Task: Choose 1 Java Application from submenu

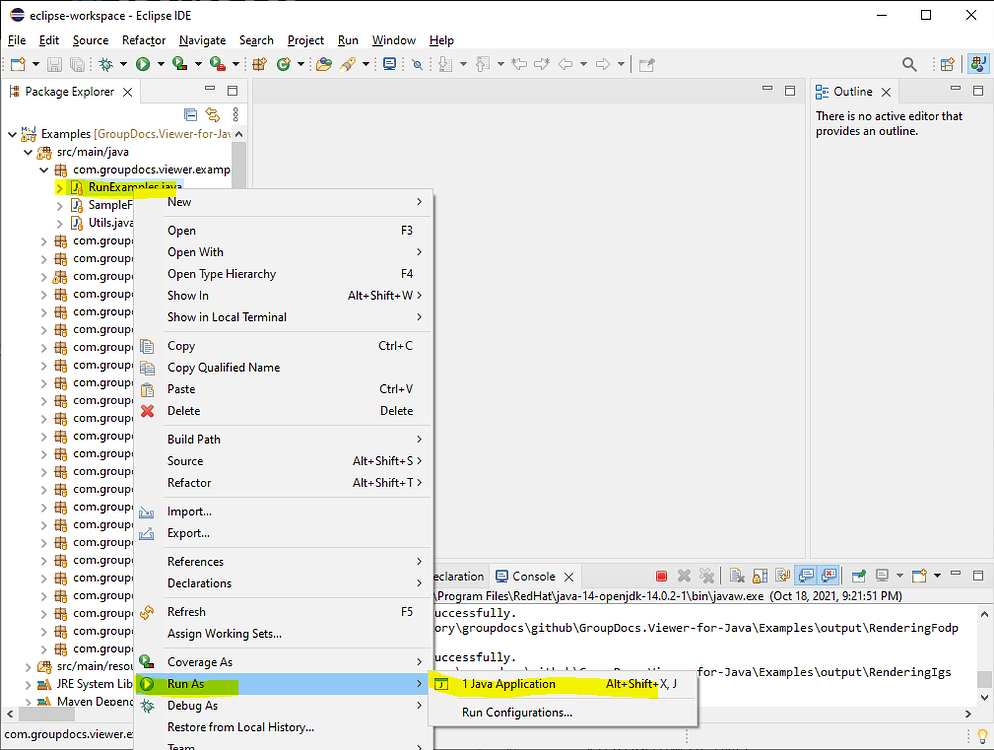Action: pyautogui.click(x=562, y=684)
